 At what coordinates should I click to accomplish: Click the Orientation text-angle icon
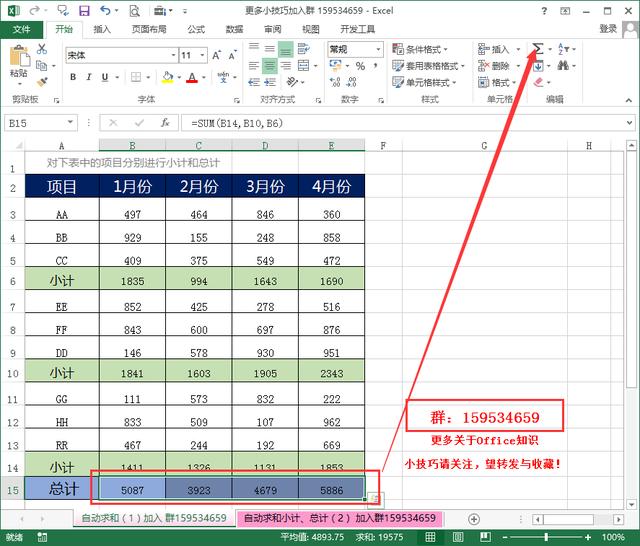pyautogui.click(x=292, y=82)
